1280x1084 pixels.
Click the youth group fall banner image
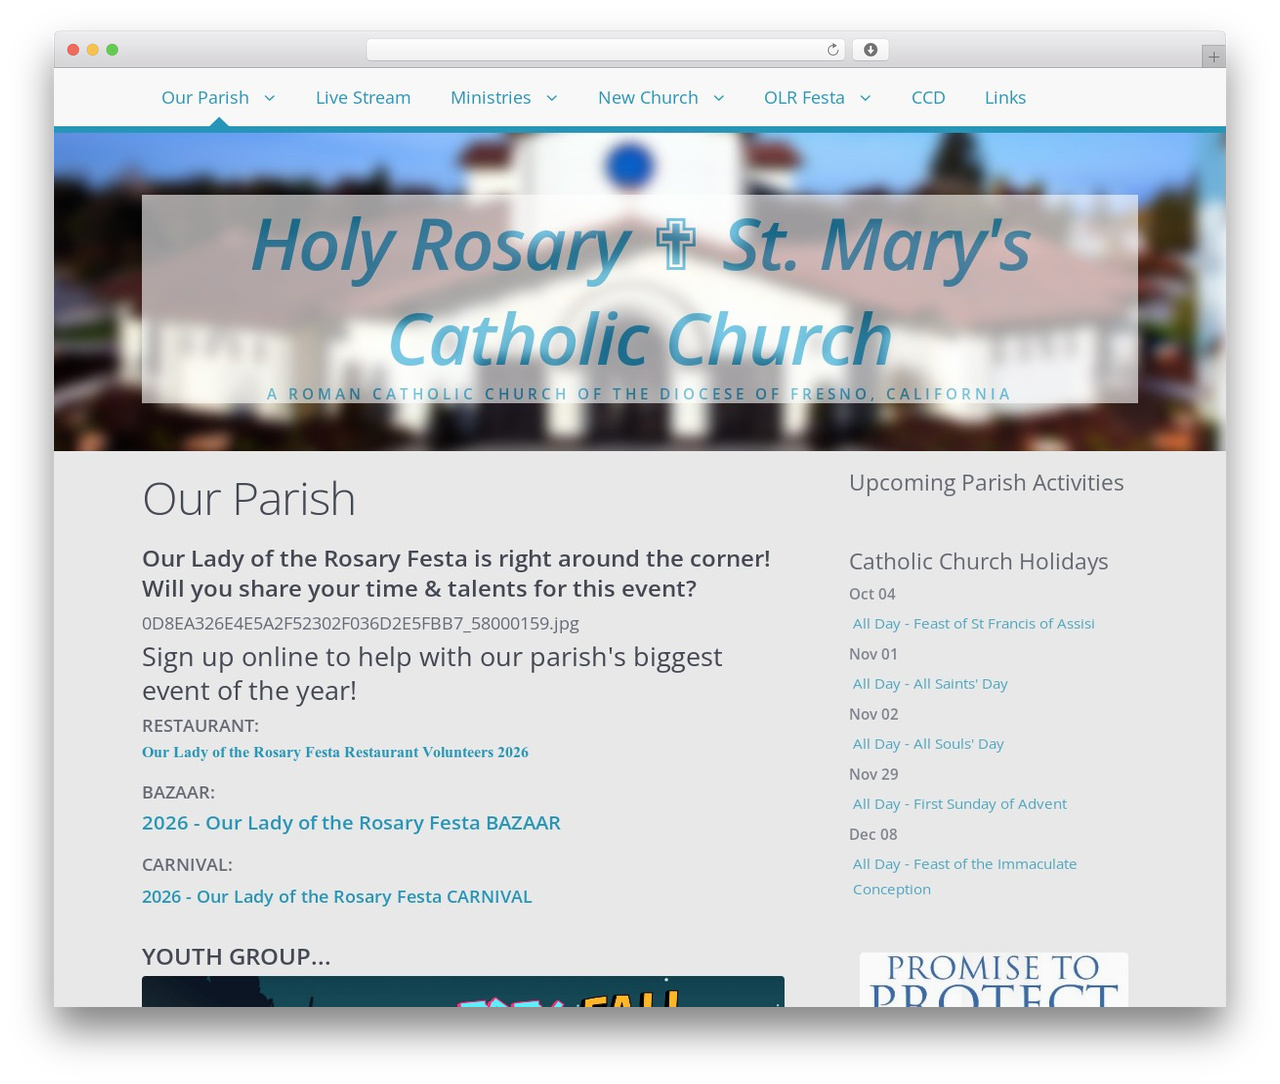[x=463, y=991]
